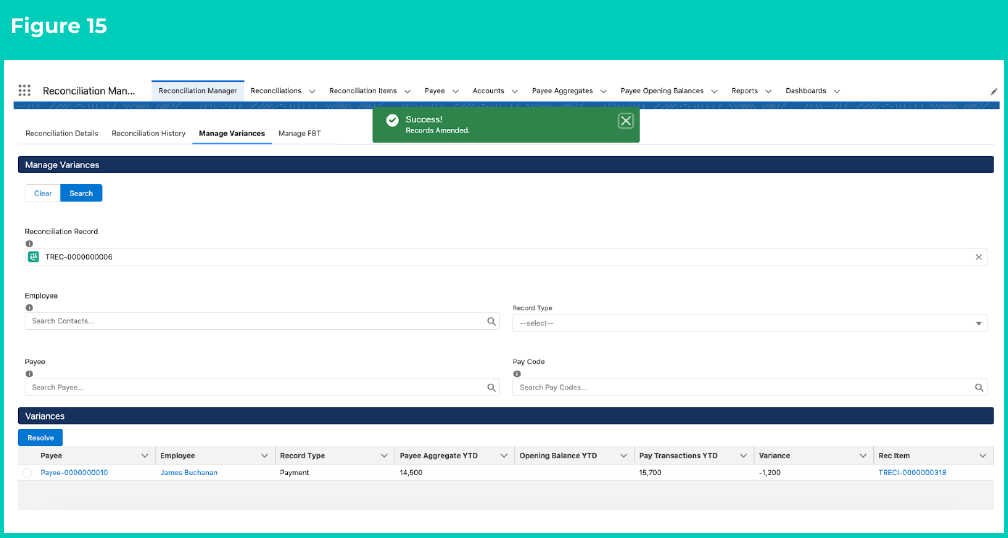Expand the Payee Opening Balances tab chevron

coord(714,91)
